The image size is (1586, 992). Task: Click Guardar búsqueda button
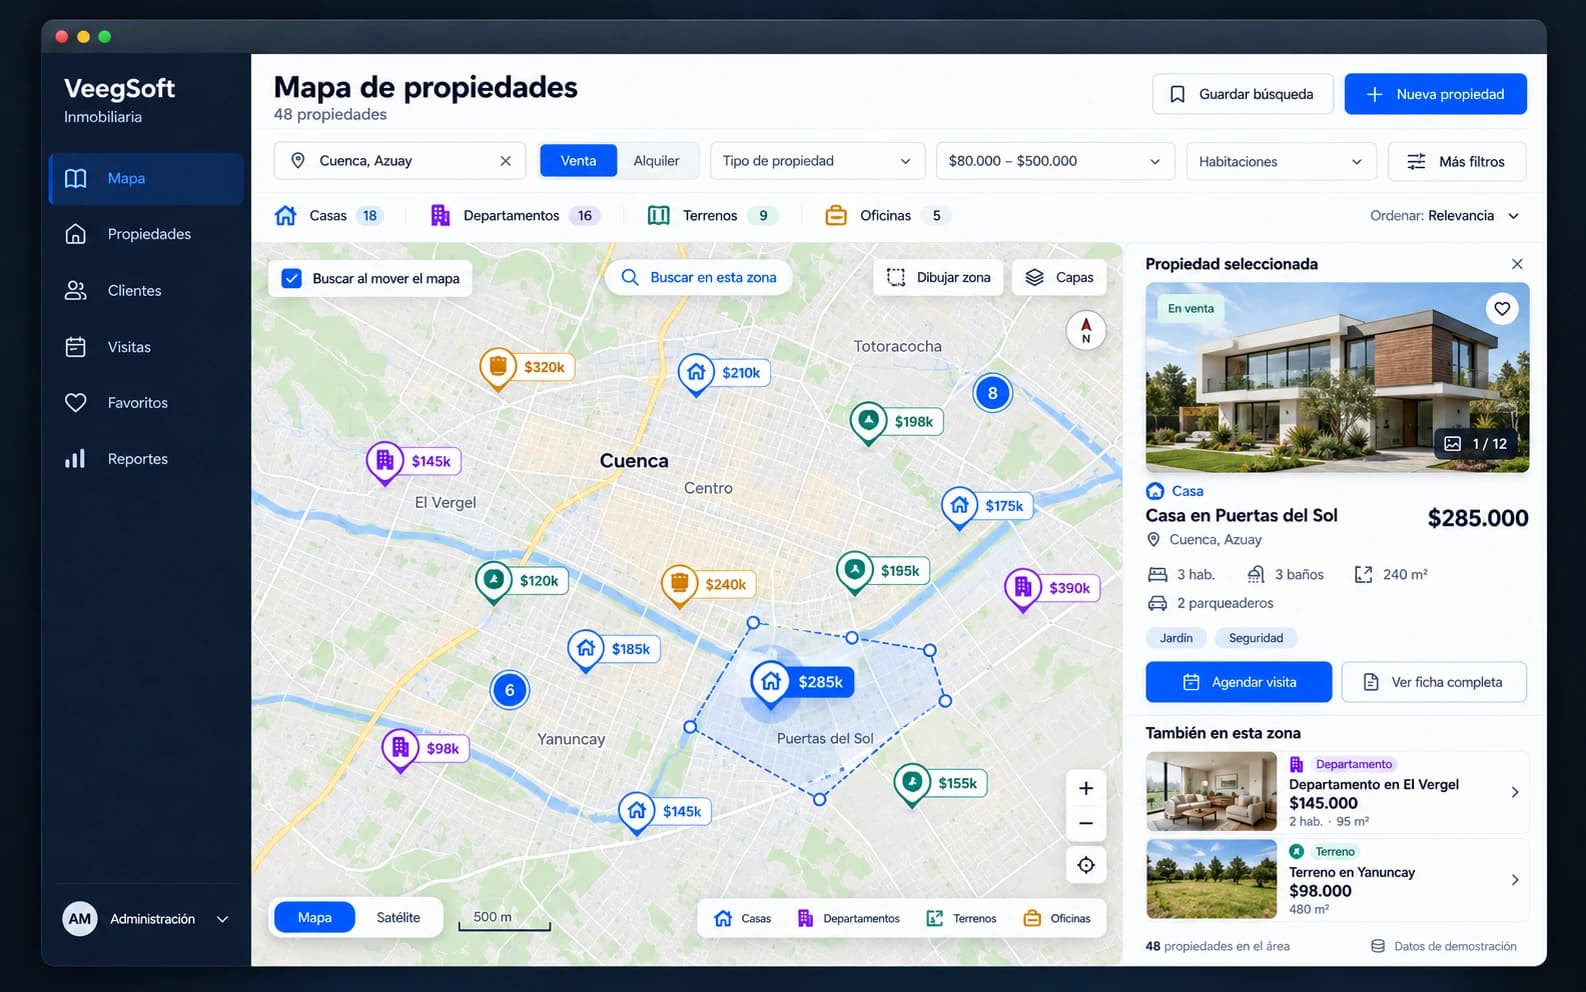pos(1242,94)
